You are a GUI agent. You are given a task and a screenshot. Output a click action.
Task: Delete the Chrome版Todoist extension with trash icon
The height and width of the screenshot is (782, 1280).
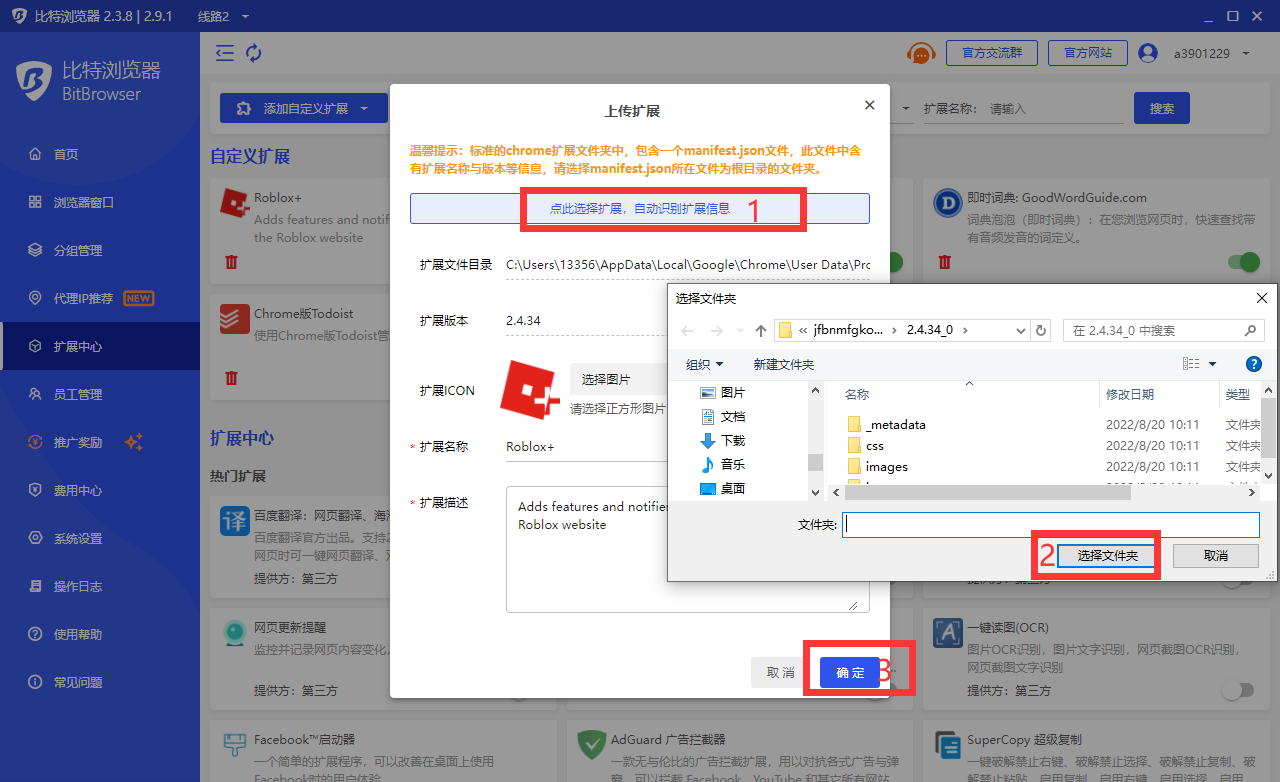point(231,378)
